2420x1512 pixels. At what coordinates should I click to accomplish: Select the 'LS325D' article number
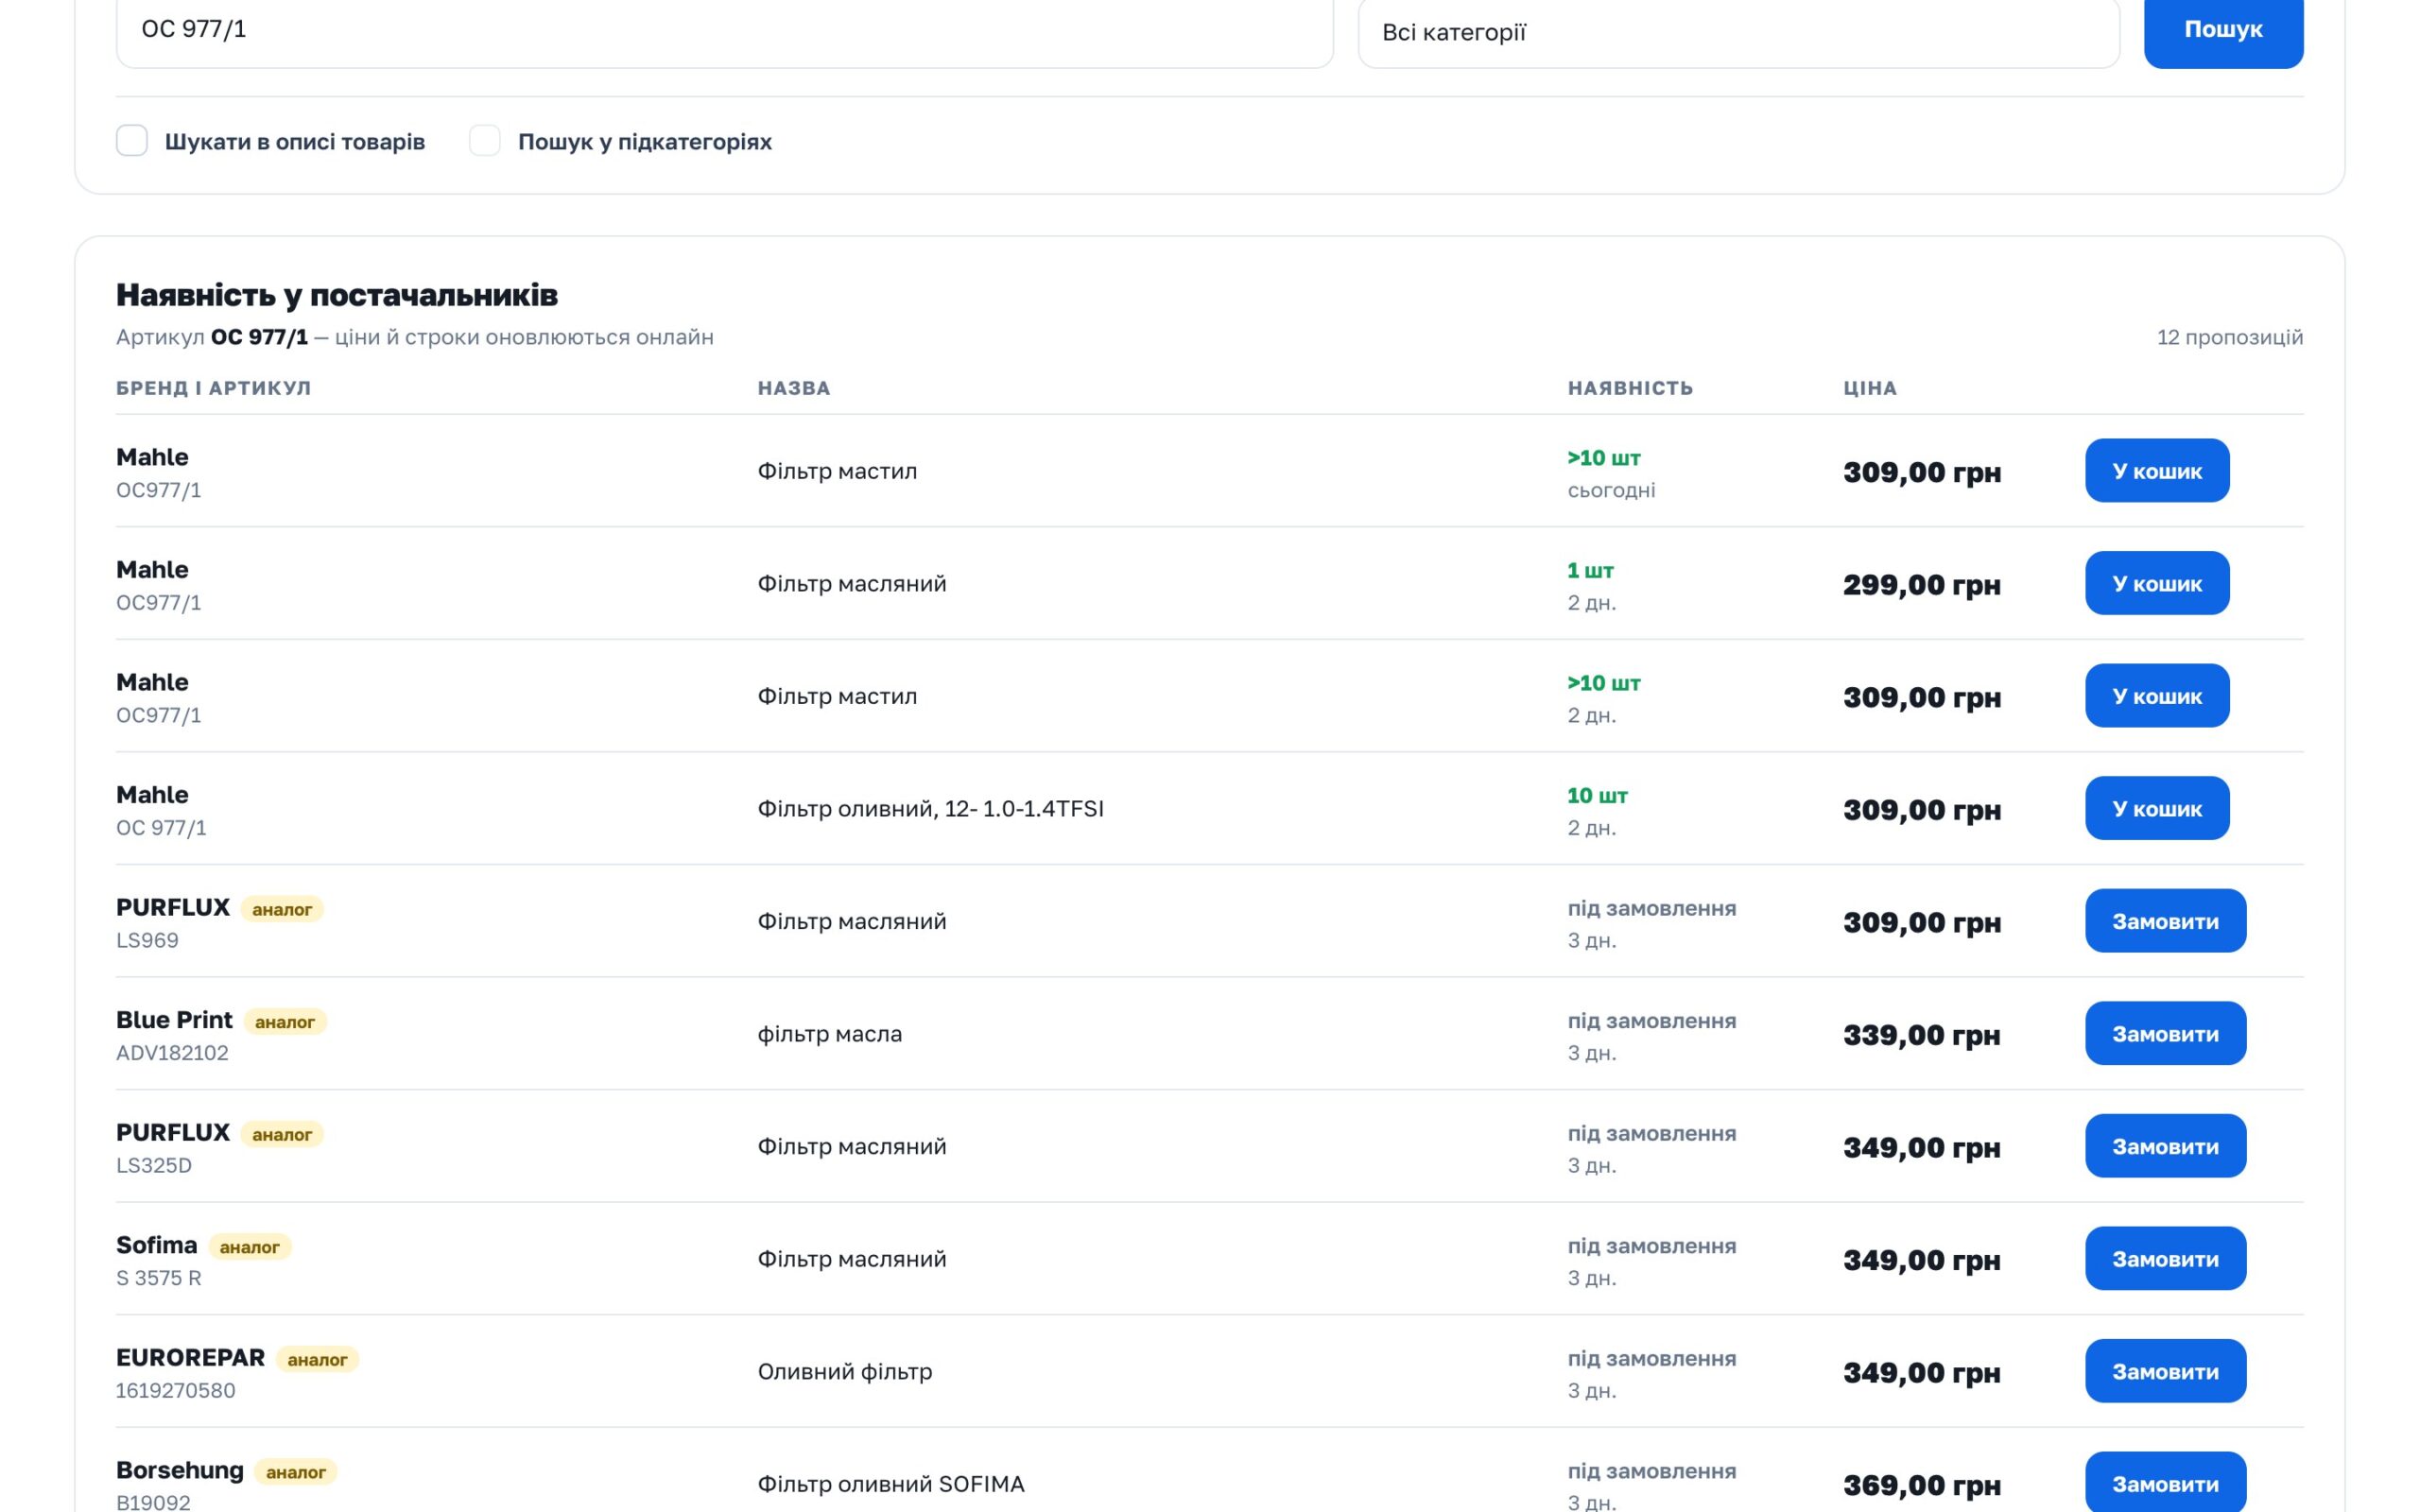click(x=154, y=1166)
